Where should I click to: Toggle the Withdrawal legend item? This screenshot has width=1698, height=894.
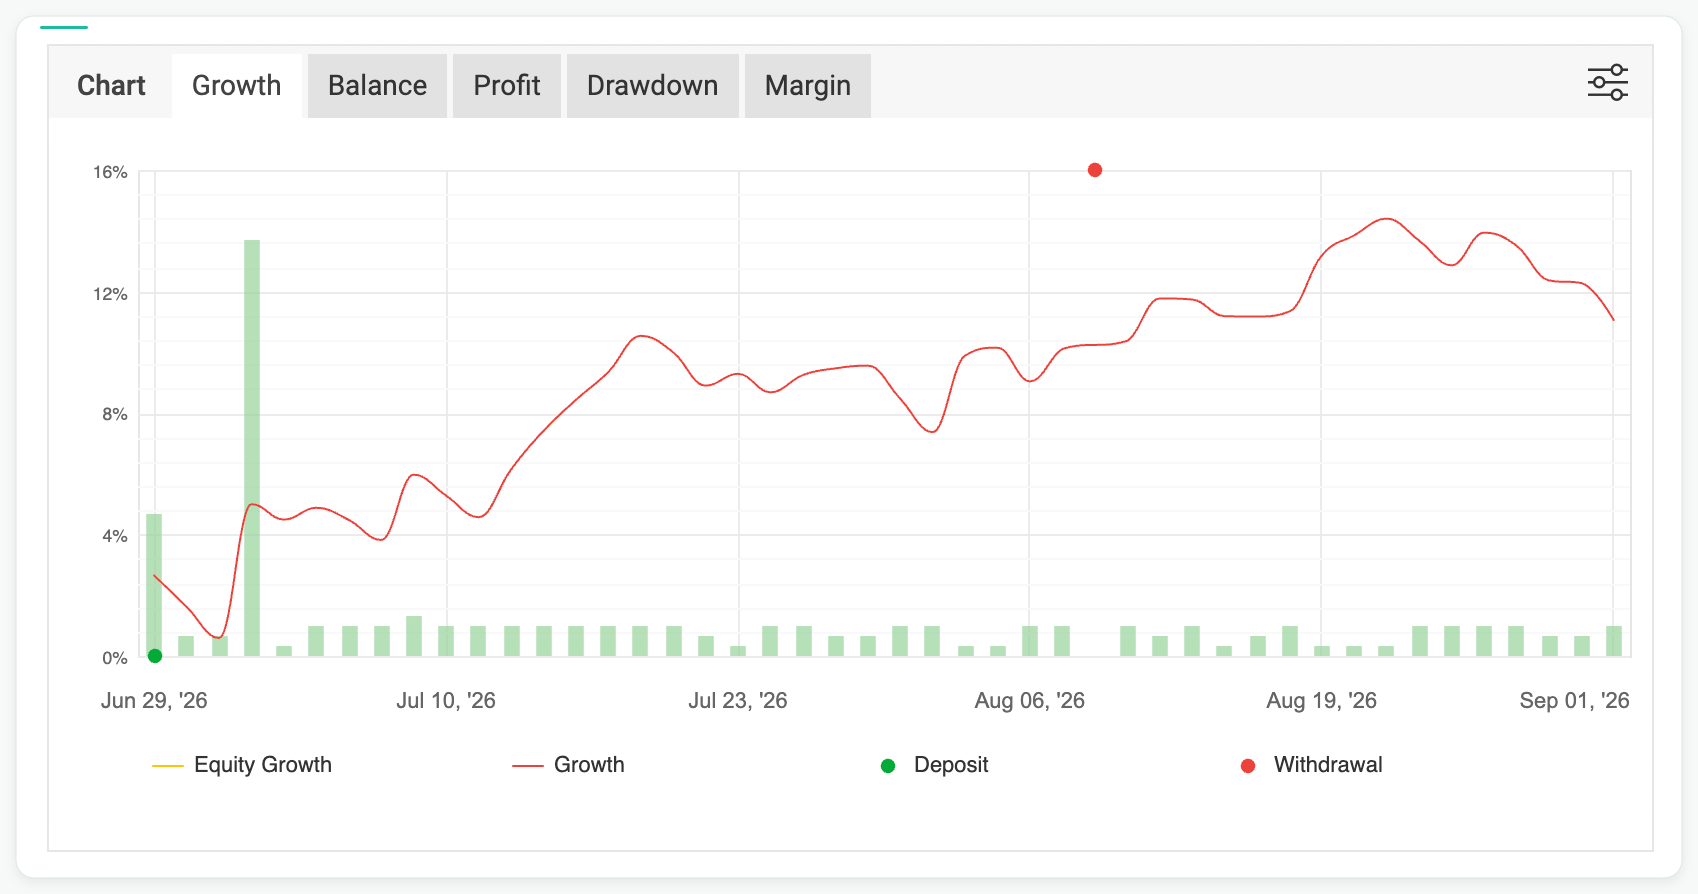click(1311, 765)
